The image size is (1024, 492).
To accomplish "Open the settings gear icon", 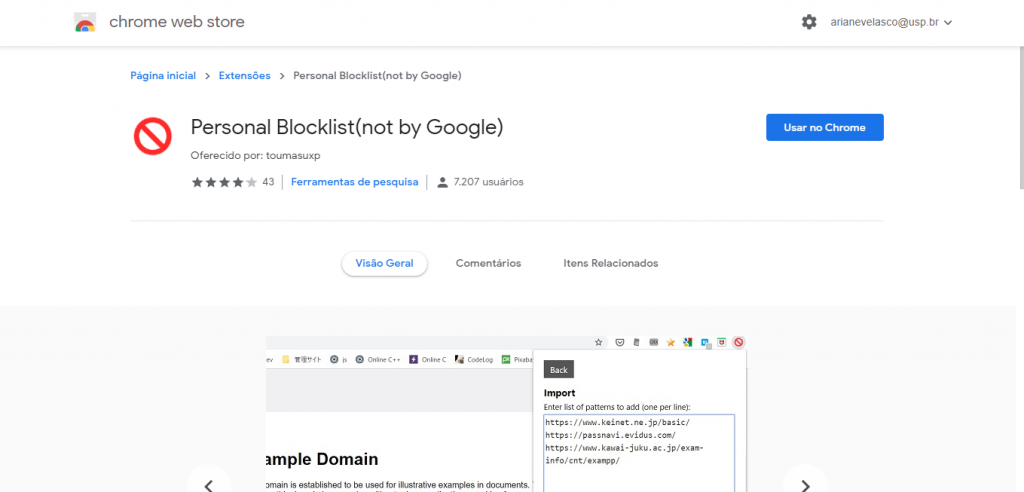I will pyautogui.click(x=809, y=22).
